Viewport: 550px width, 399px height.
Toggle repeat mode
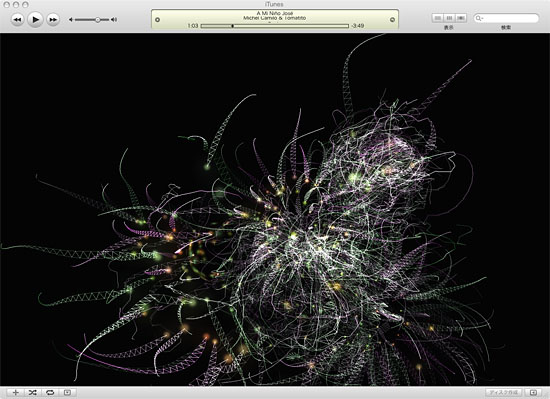point(50,393)
